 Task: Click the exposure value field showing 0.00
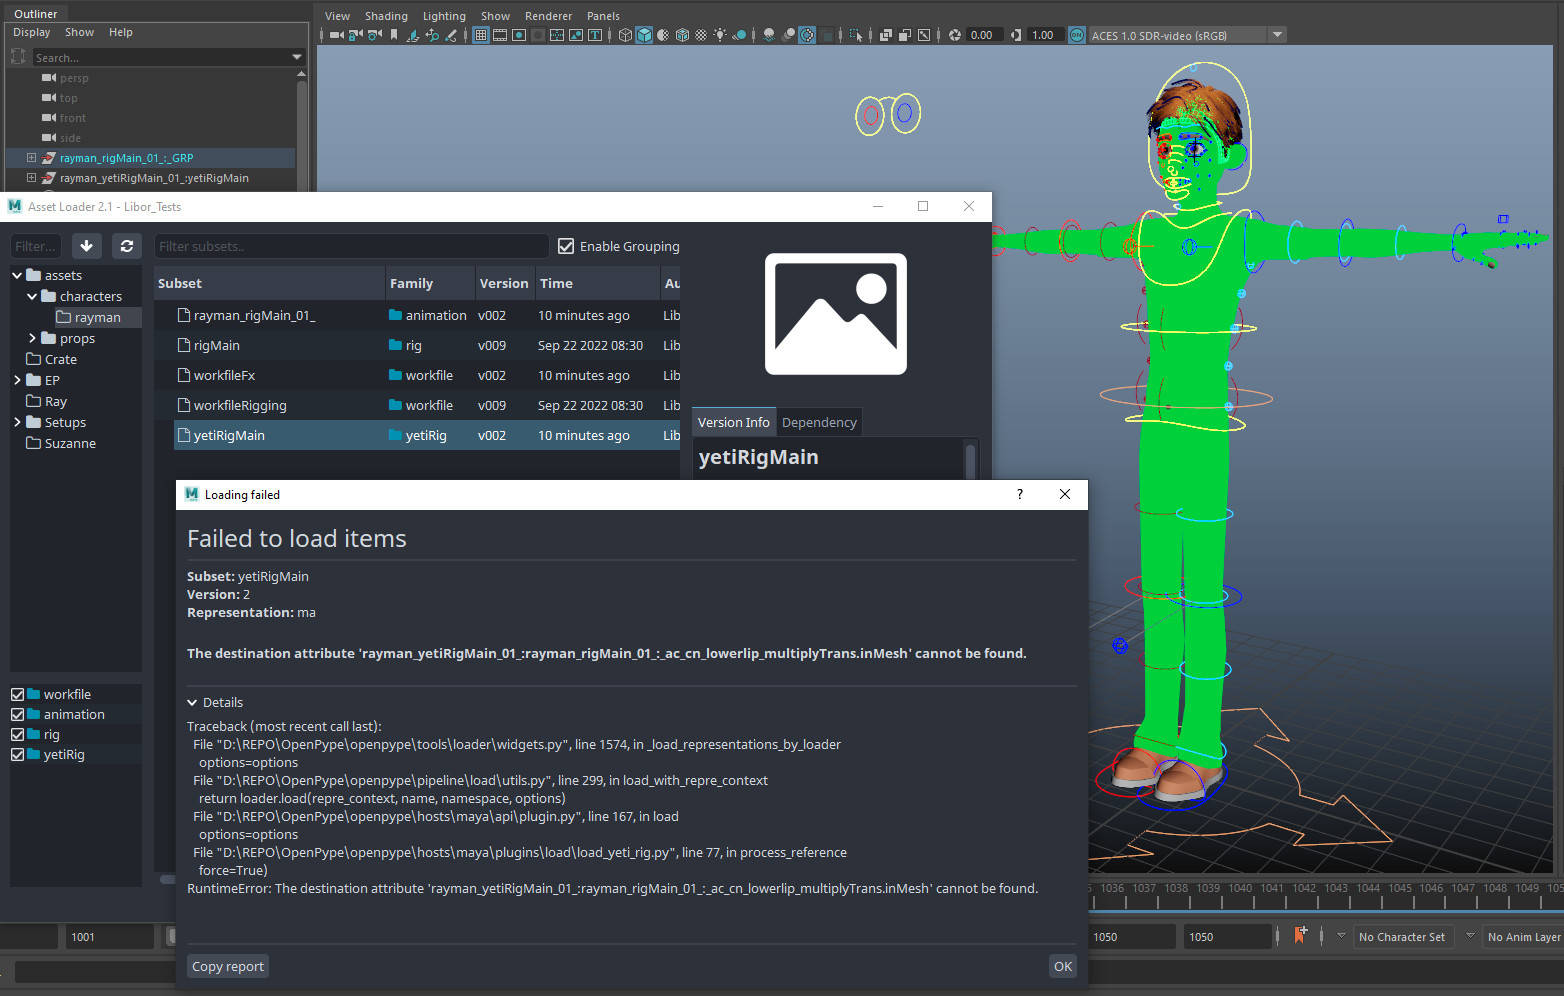tap(985, 35)
